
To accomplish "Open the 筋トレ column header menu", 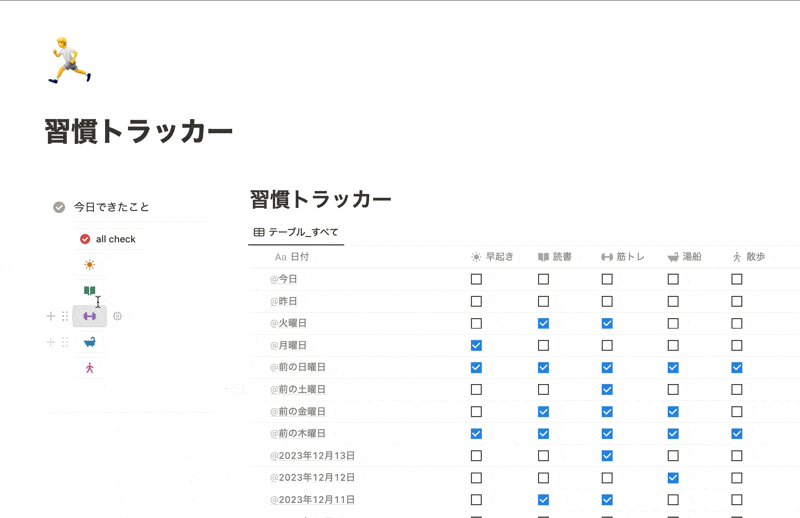I will pos(623,257).
